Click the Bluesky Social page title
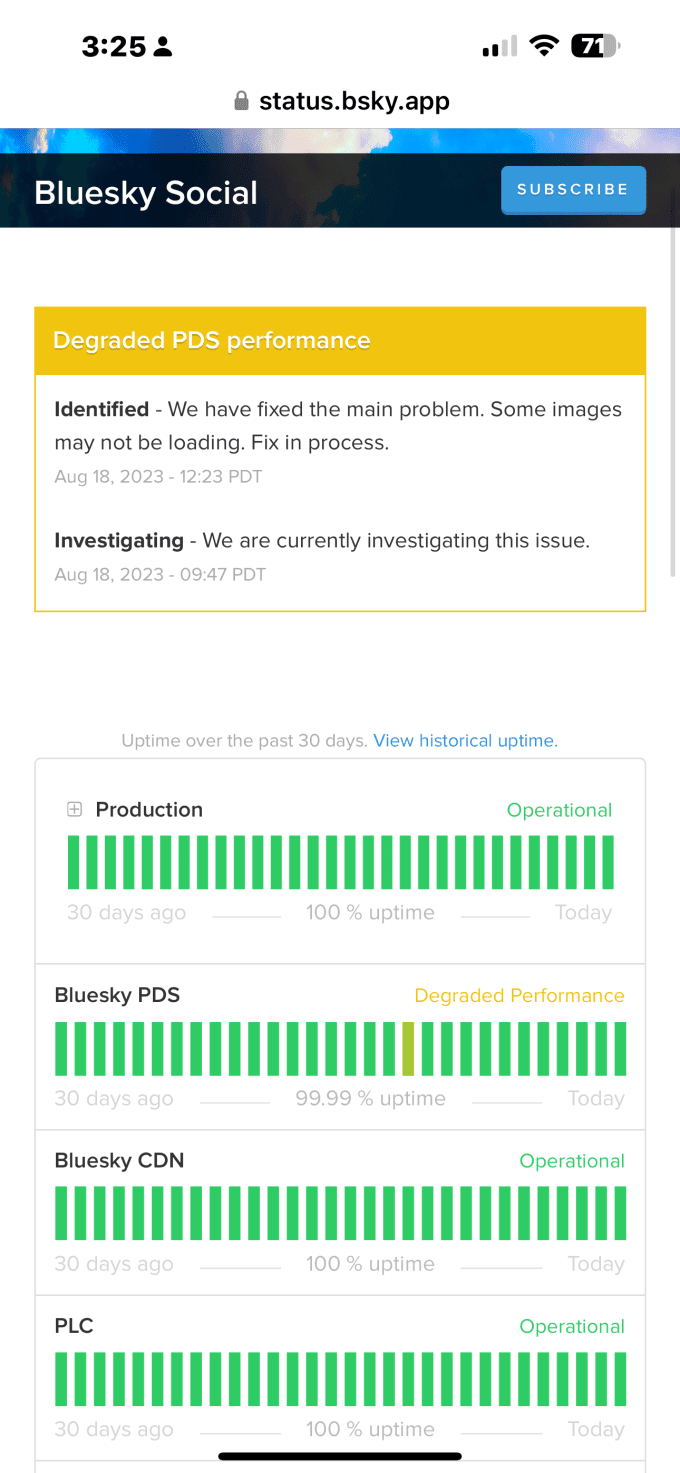 pyautogui.click(x=146, y=193)
